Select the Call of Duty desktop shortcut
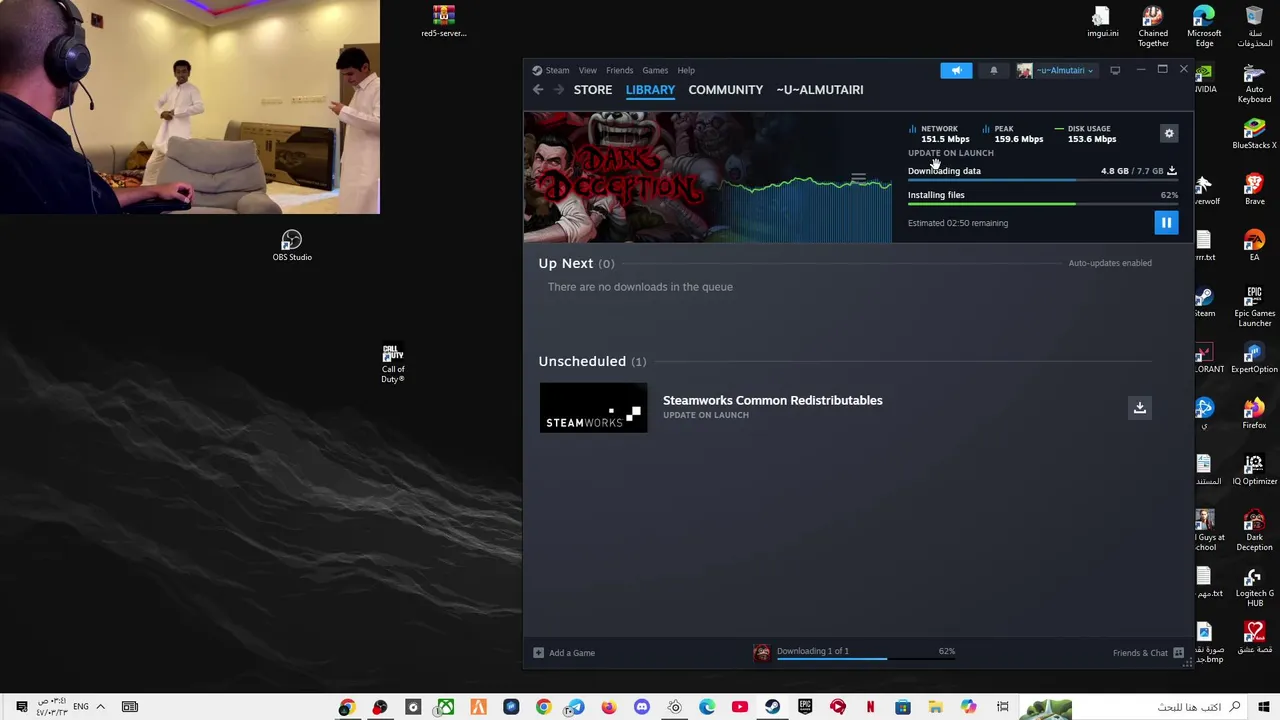The image size is (1280, 720). pyautogui.click(x=393, y=364)
